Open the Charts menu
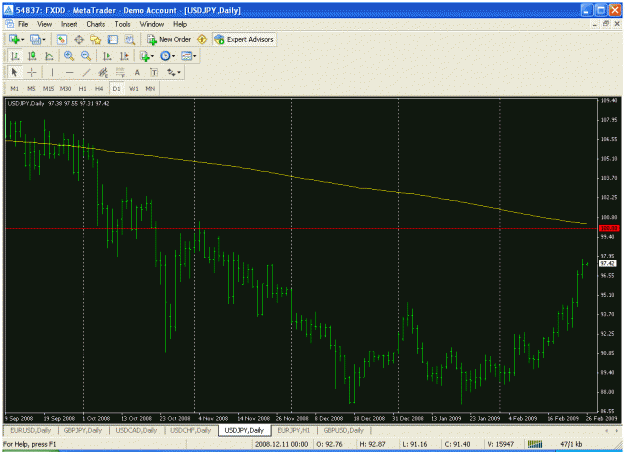The image size is (625, 452). pyautogui.click(x=96, y=24)
